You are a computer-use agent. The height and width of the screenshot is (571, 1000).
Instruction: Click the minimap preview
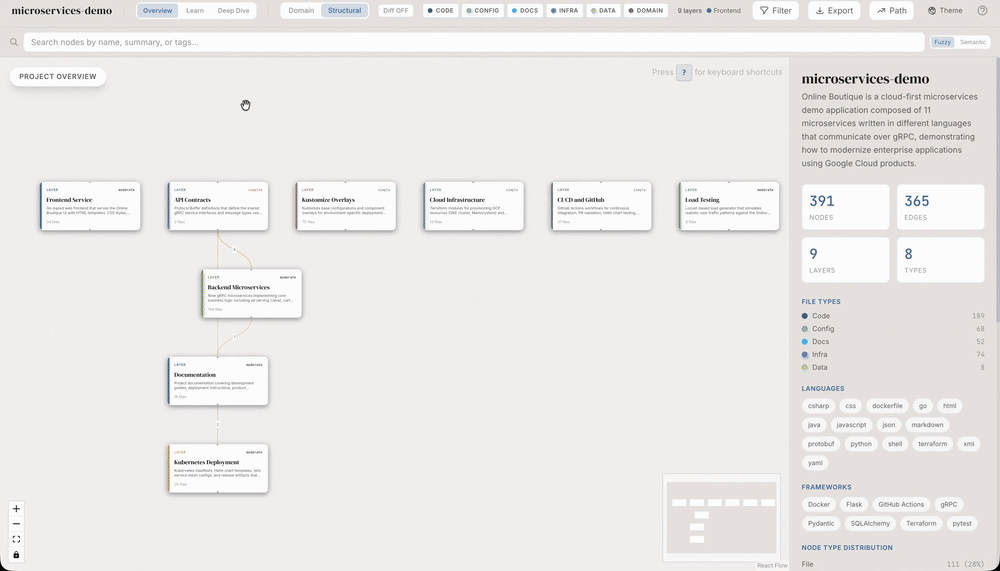pyautogui.click(x=721, y=517)
